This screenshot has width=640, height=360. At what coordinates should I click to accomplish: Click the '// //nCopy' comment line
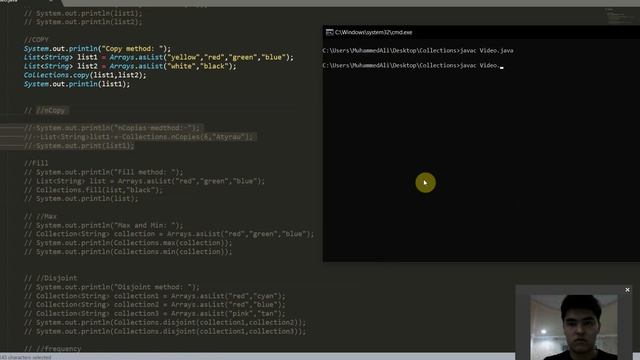tap(44, 111)
